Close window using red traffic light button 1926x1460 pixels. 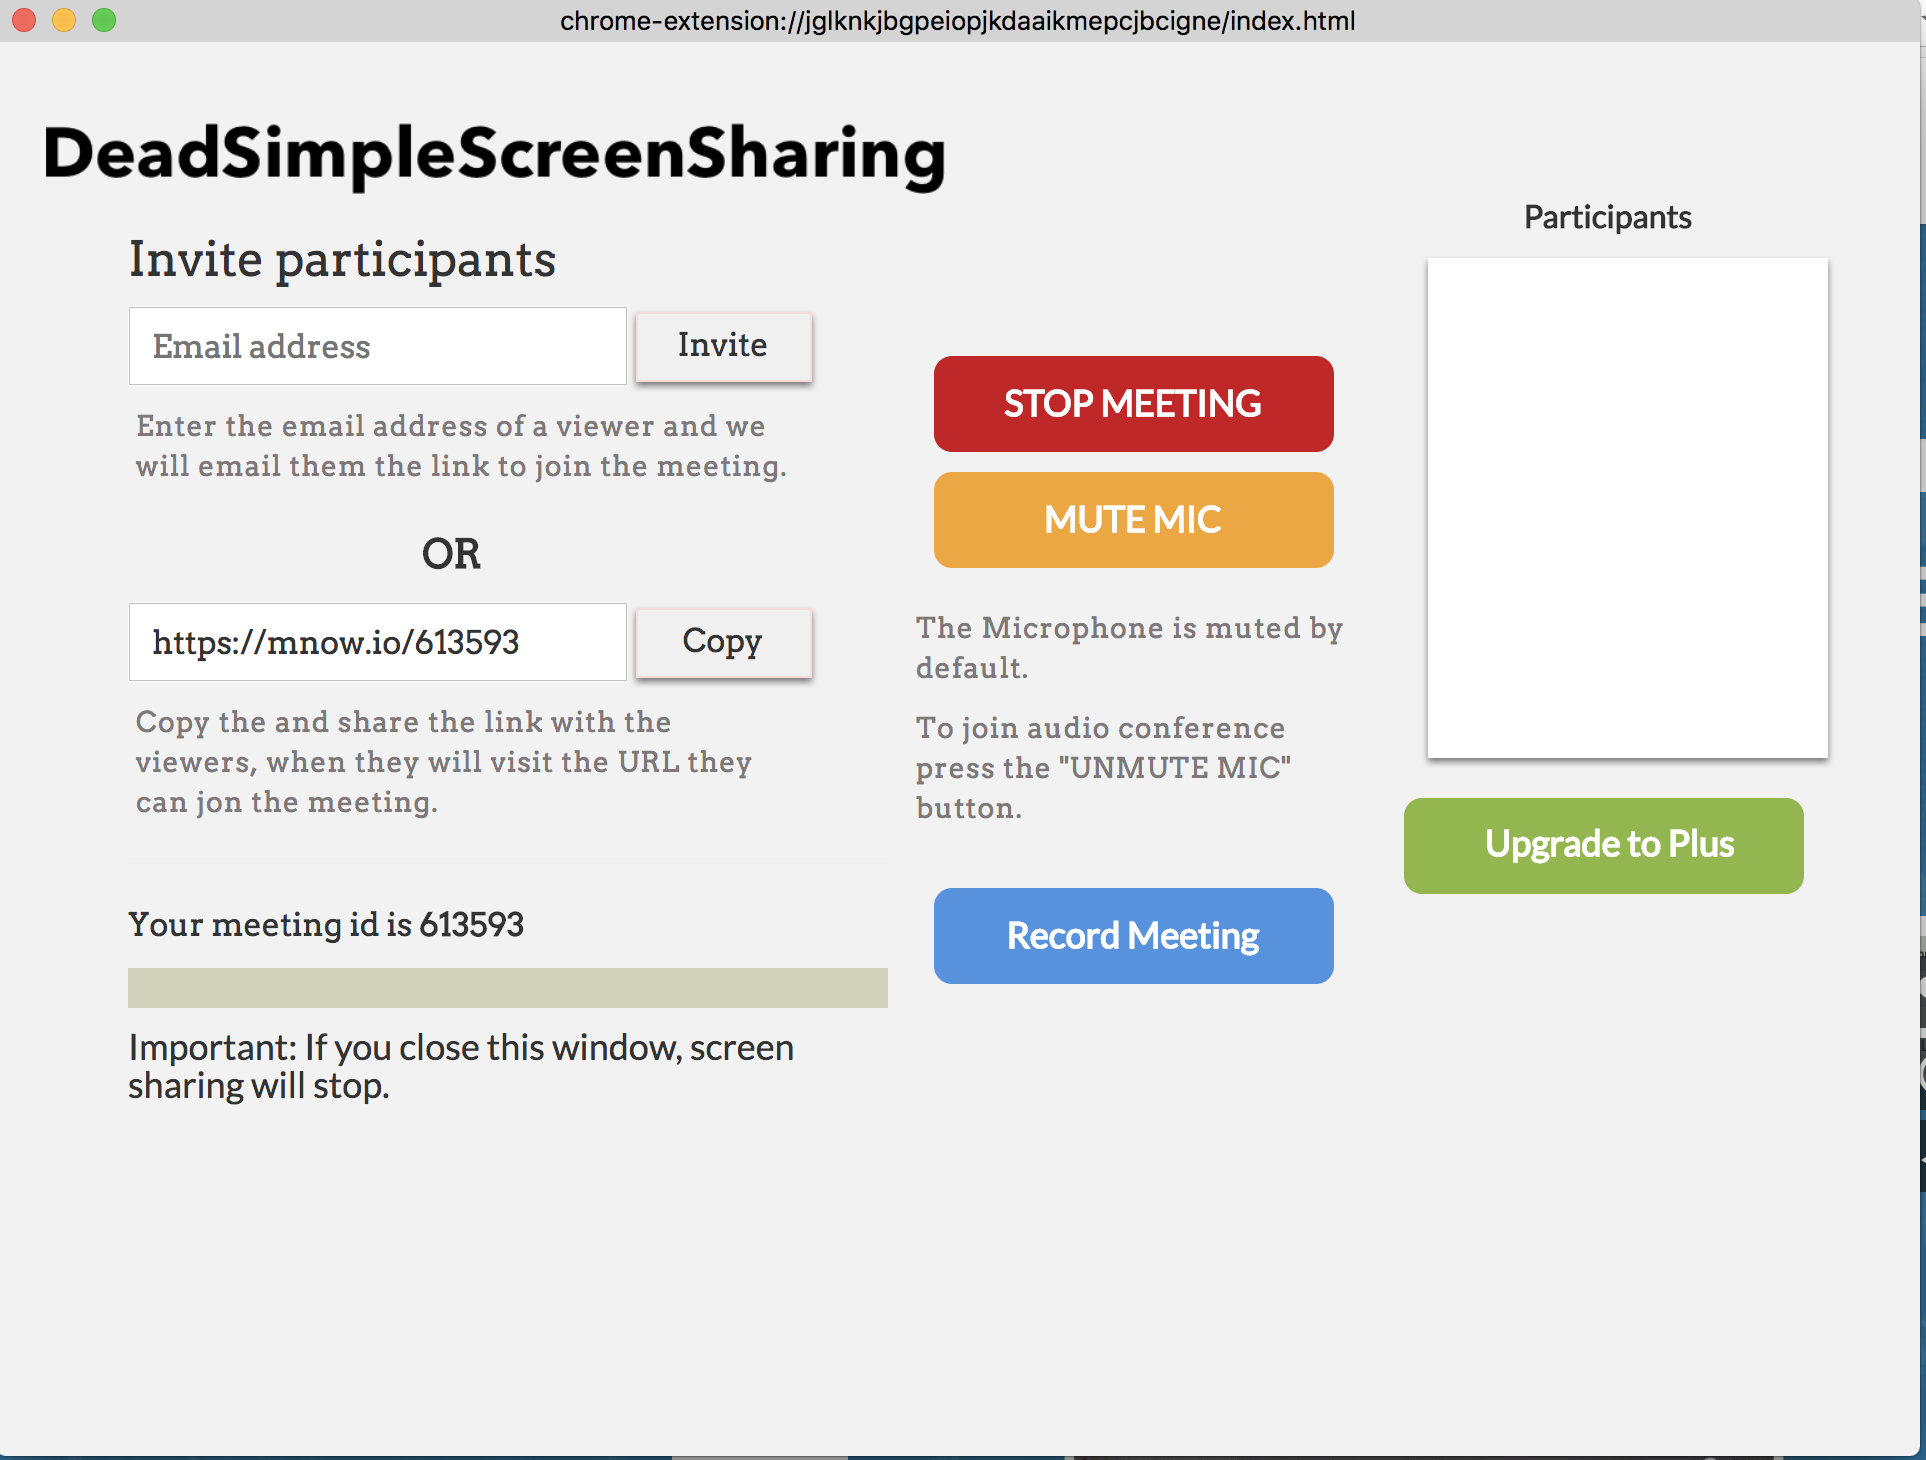pos(24,20)
